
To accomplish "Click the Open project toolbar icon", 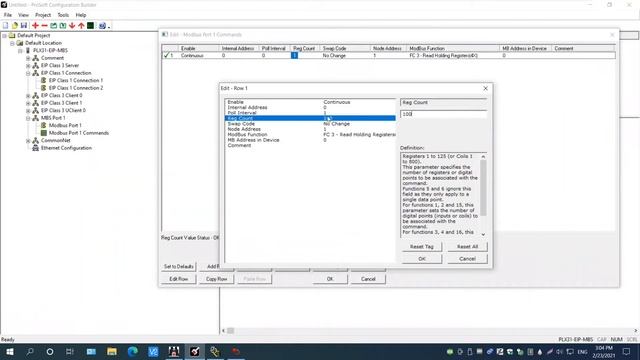I will click(15, 25).
